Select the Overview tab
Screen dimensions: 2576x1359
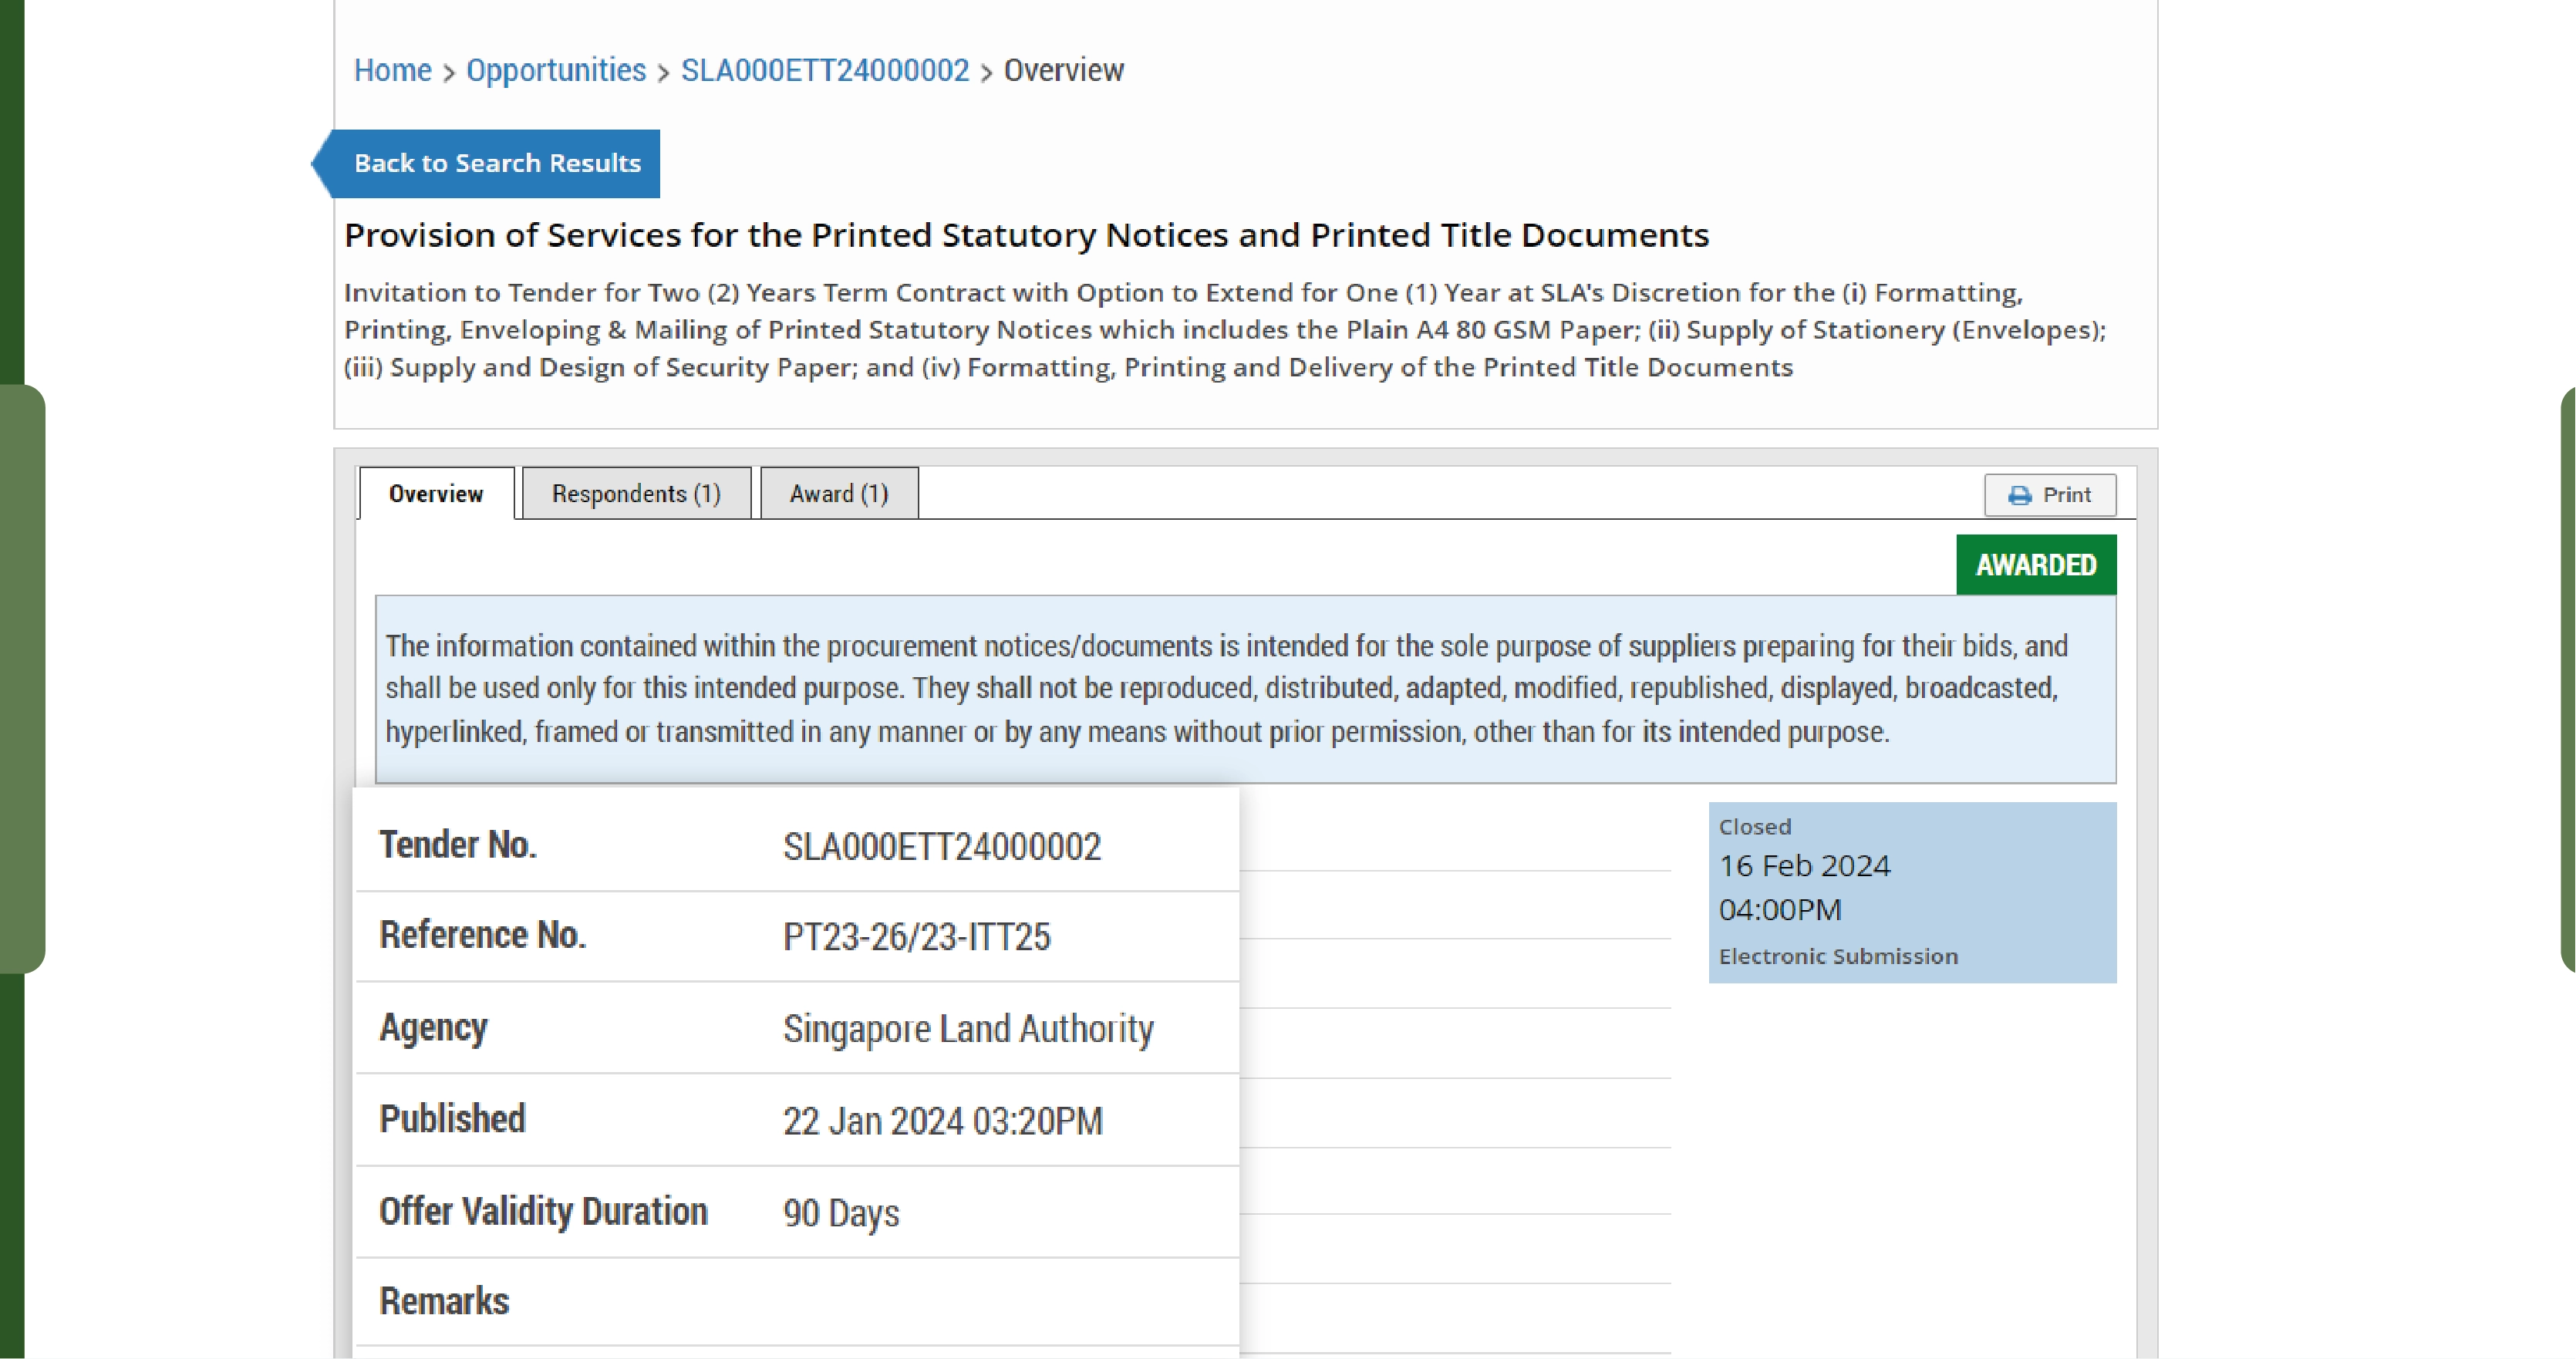(433, 492)
